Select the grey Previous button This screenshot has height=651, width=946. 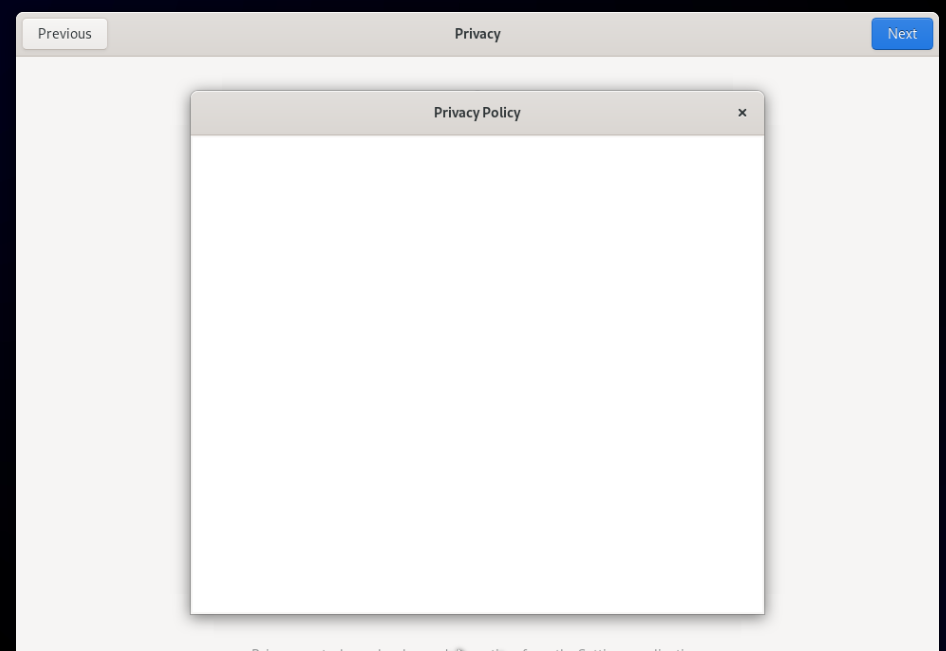pyautogui.click(x=65, y=34)
